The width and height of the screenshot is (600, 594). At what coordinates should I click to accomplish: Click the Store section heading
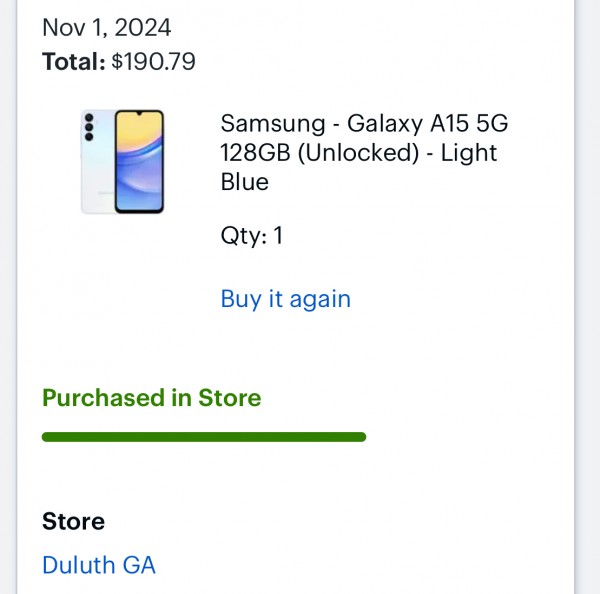[73, 522]
